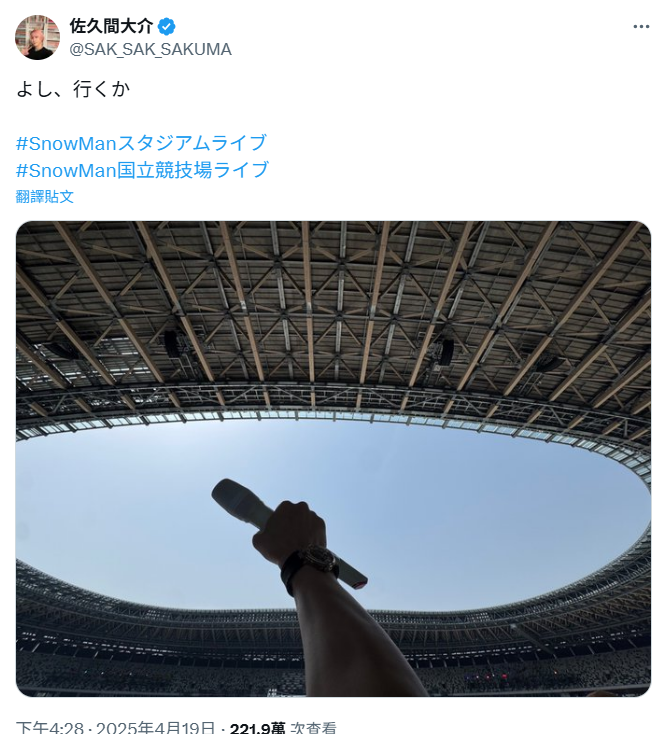Click the date 2025年4月19日
Image resolution: width=665 pixels, height=734 pixels.
click(155, 728)
